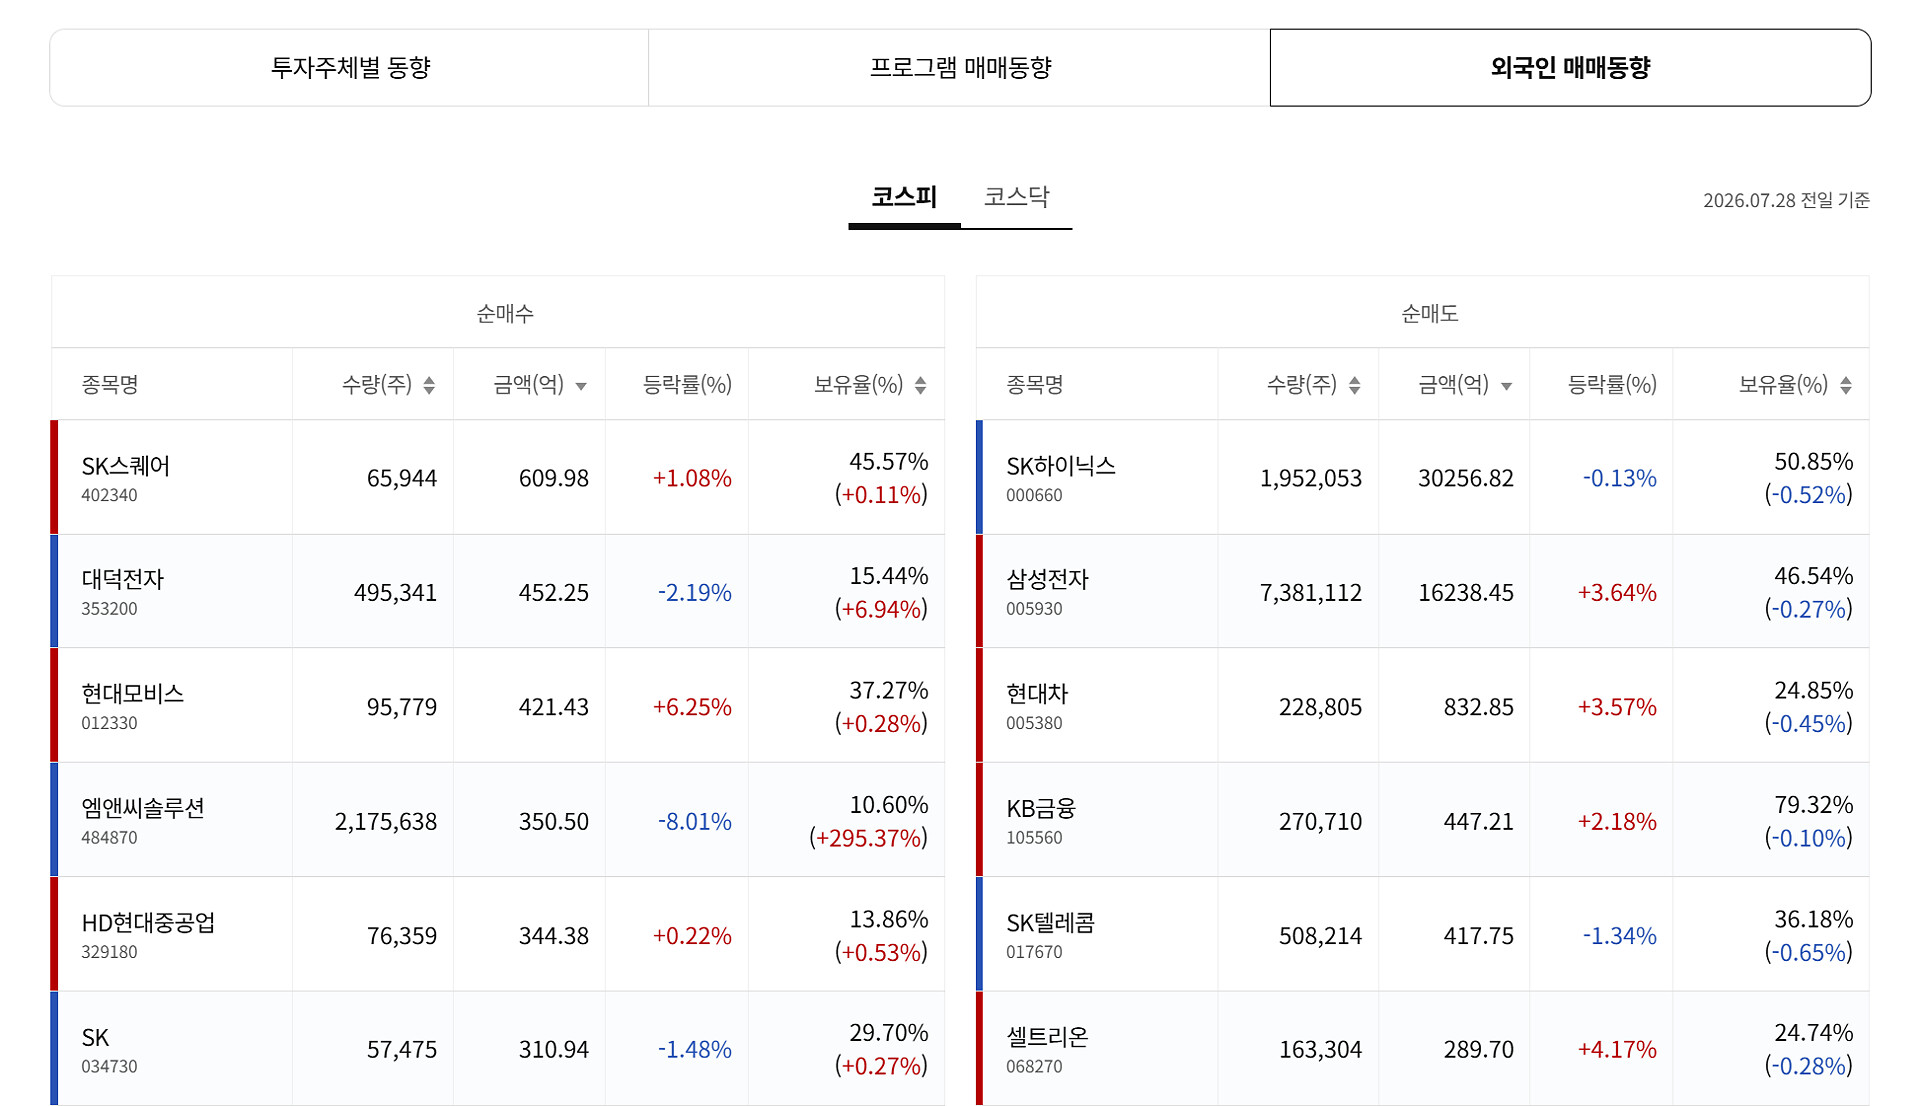Open the 현대모비스 stock link
1920x1106 pixels.
pyautogui.click(x=133, y=693)
